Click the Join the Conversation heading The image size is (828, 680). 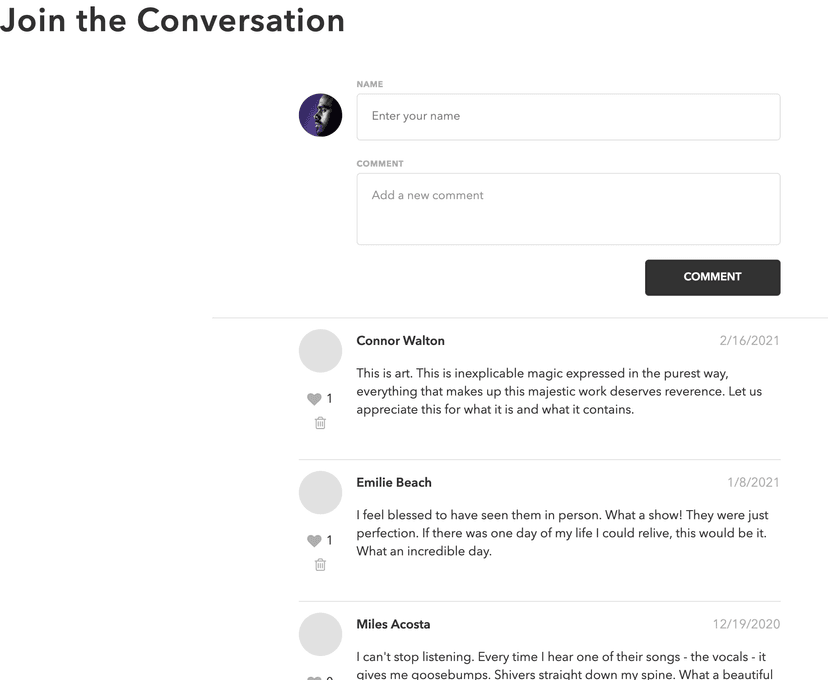[x=172, y=21]
